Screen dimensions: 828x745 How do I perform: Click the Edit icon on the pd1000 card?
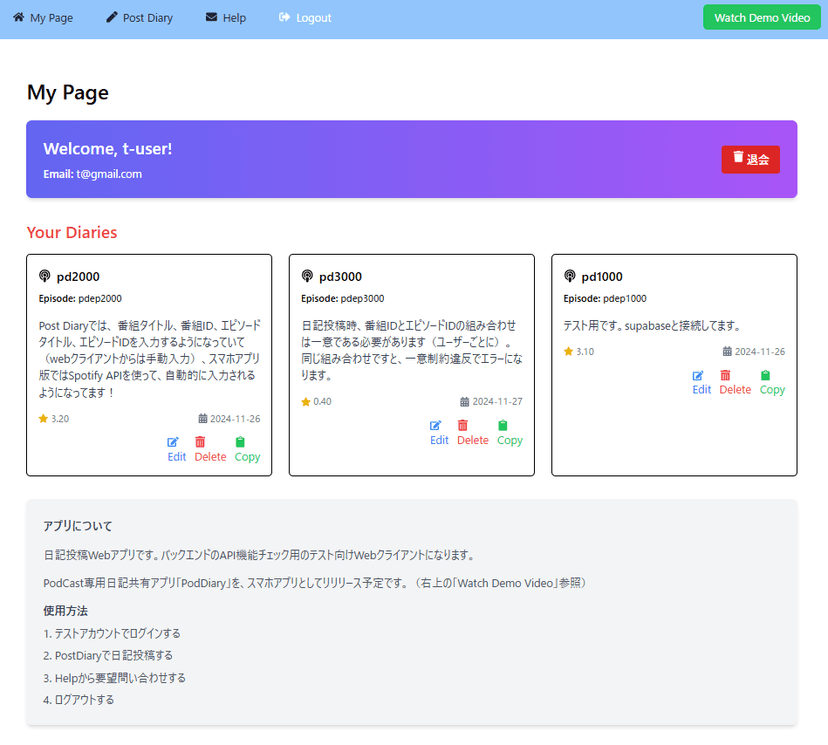[700, 376]
